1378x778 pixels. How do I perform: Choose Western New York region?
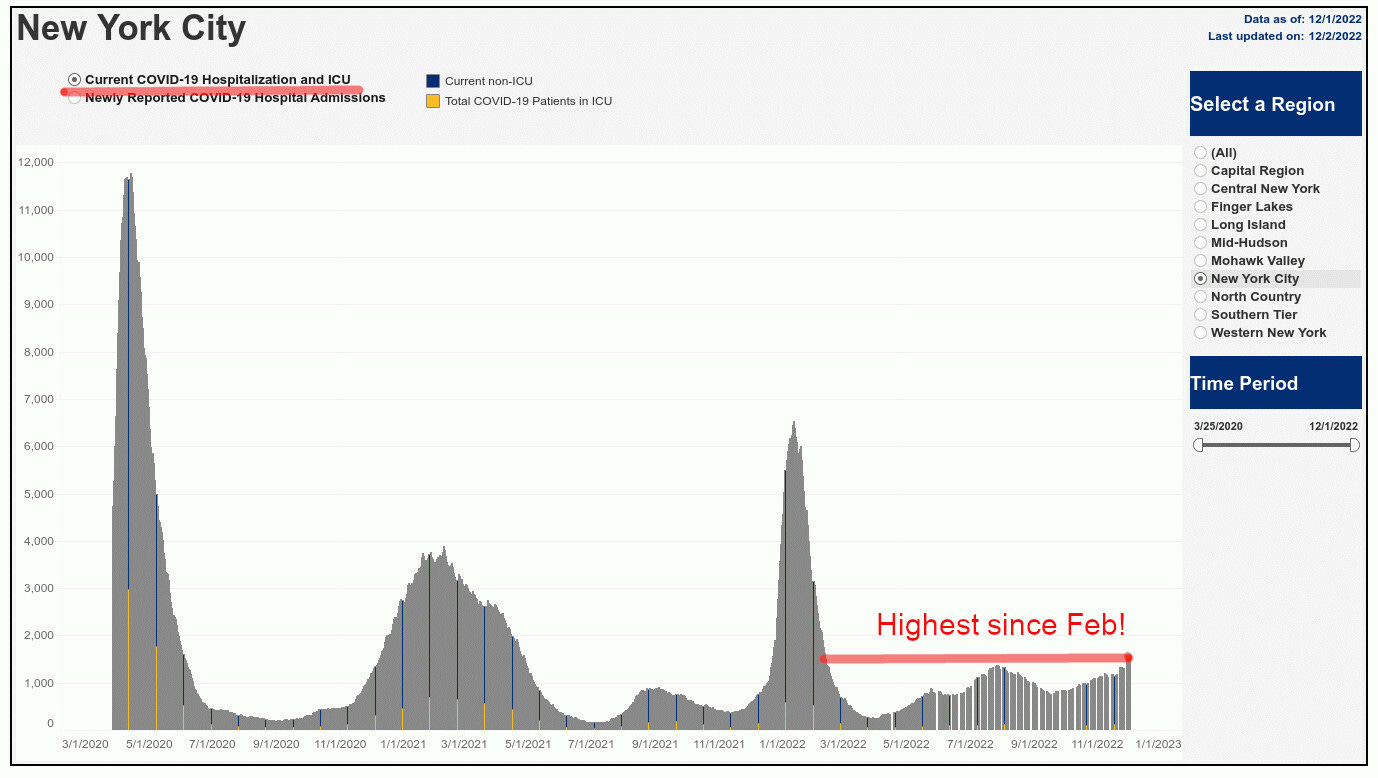tap(1200, 333)
